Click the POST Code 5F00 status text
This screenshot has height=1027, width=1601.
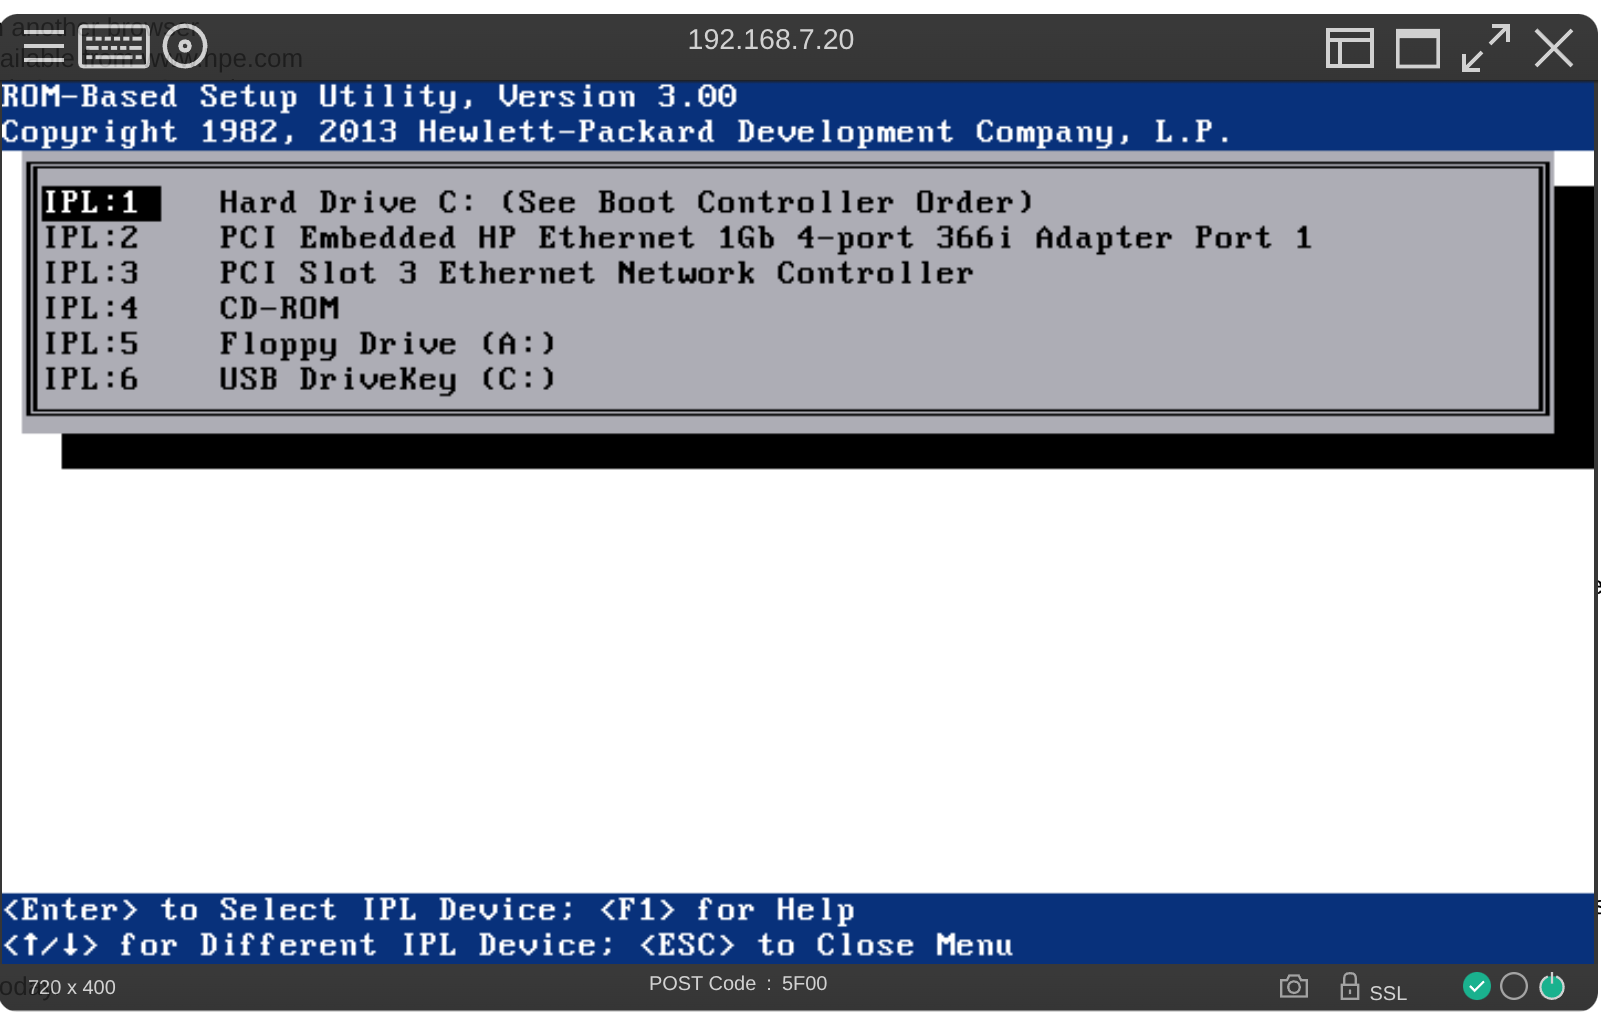(x=738, y=984)
